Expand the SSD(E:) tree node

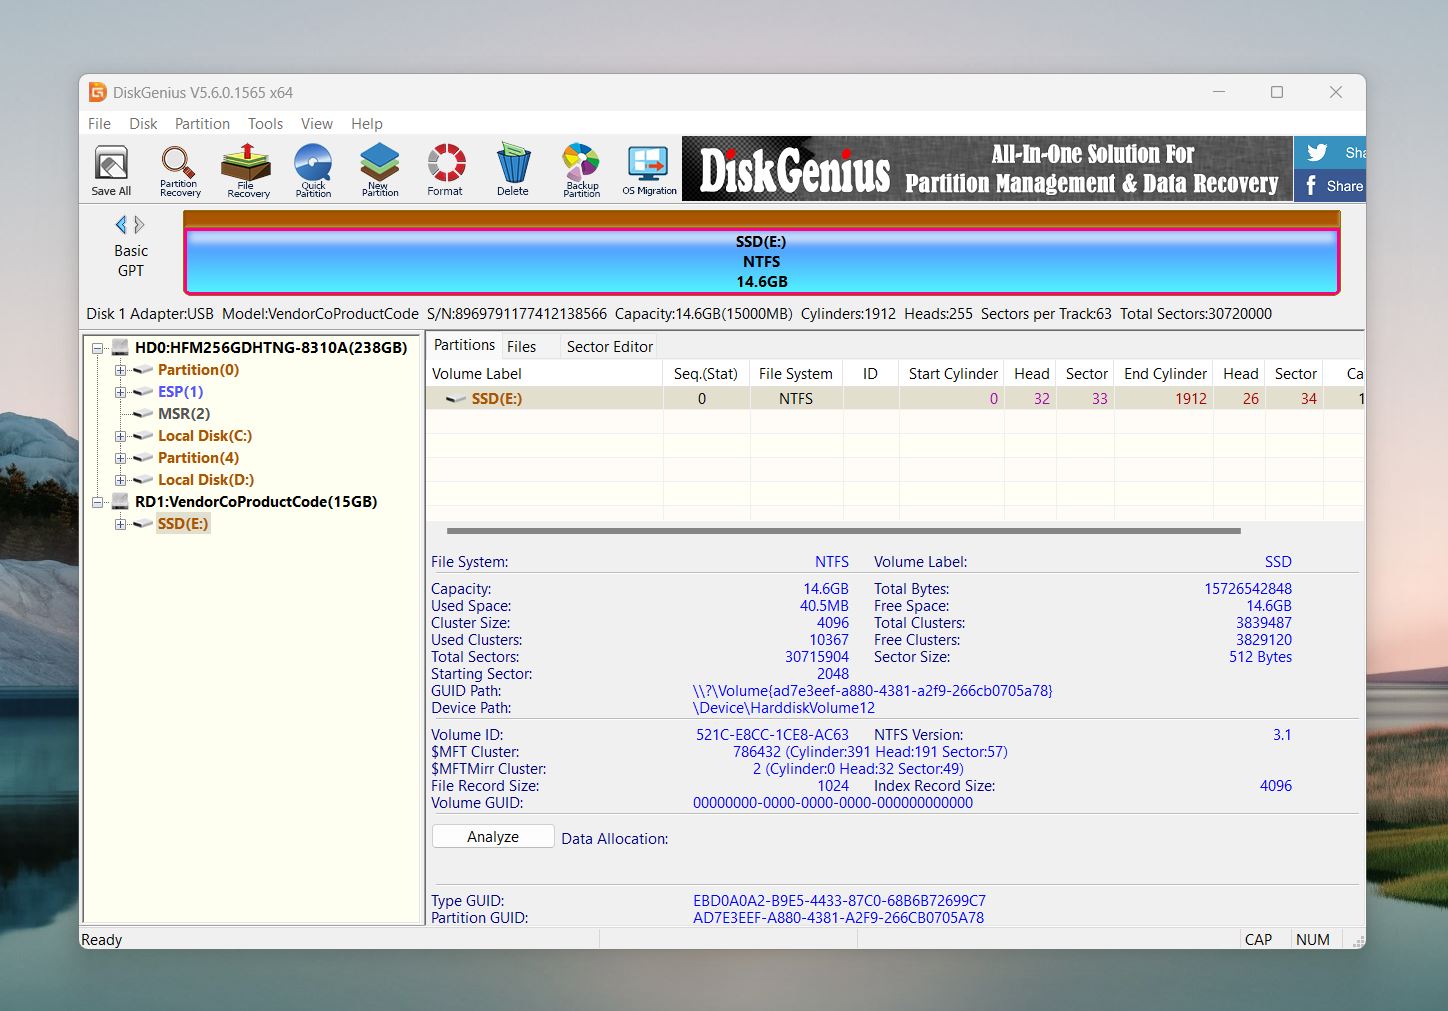(120, 524)
